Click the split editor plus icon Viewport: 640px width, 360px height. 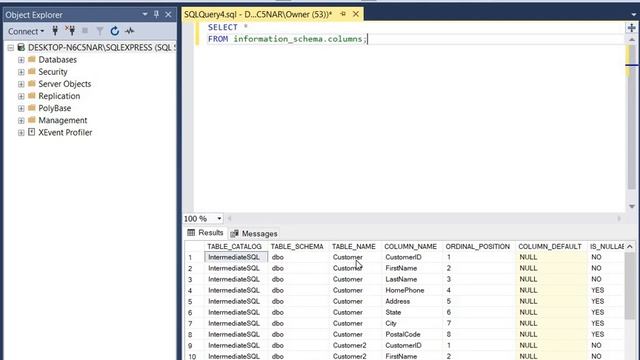(632, 28)
